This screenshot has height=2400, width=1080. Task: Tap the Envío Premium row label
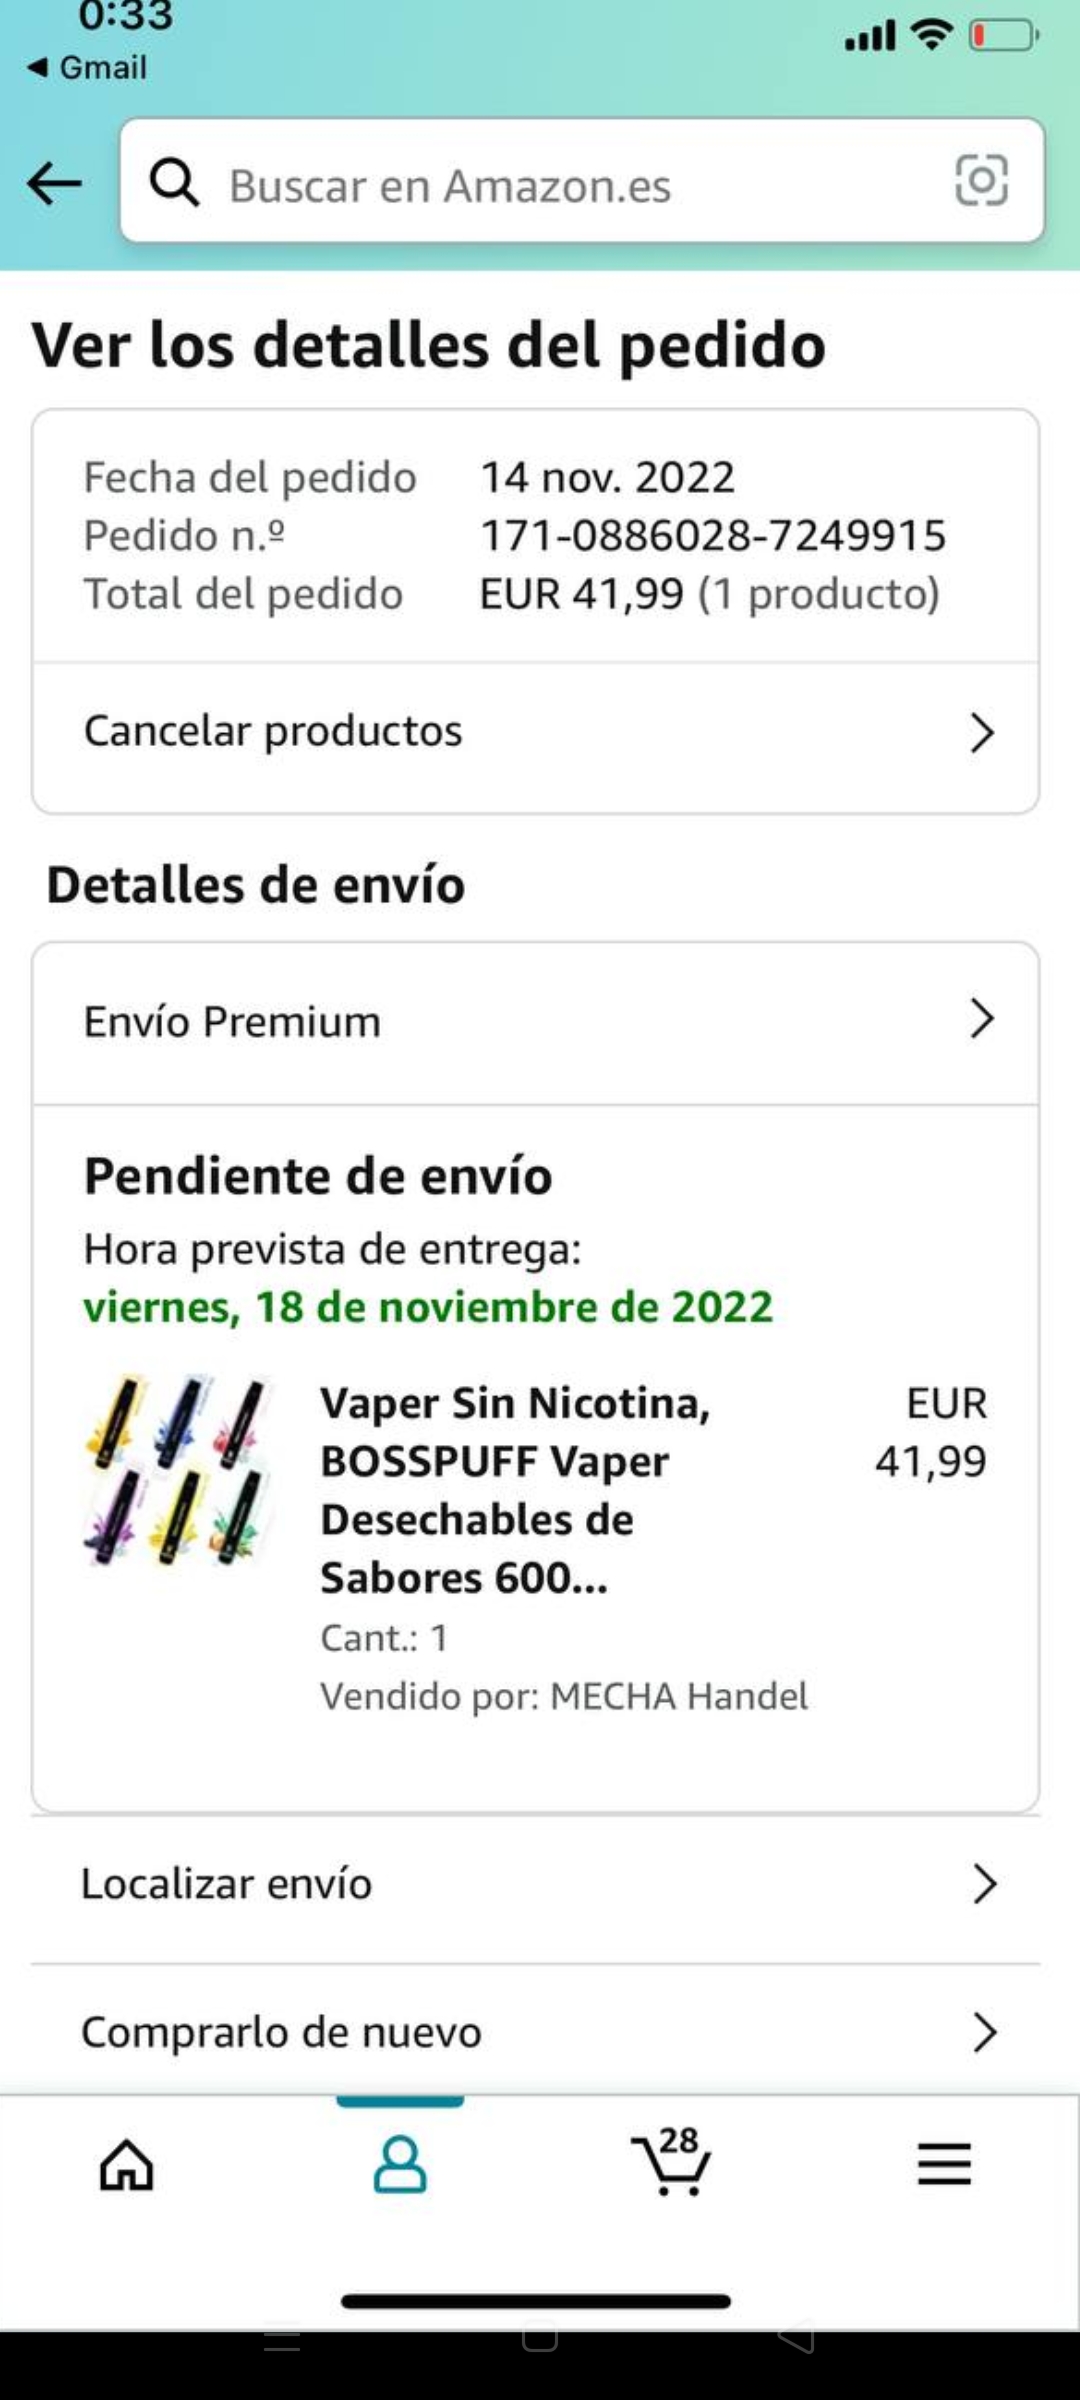coord(232,1022)
